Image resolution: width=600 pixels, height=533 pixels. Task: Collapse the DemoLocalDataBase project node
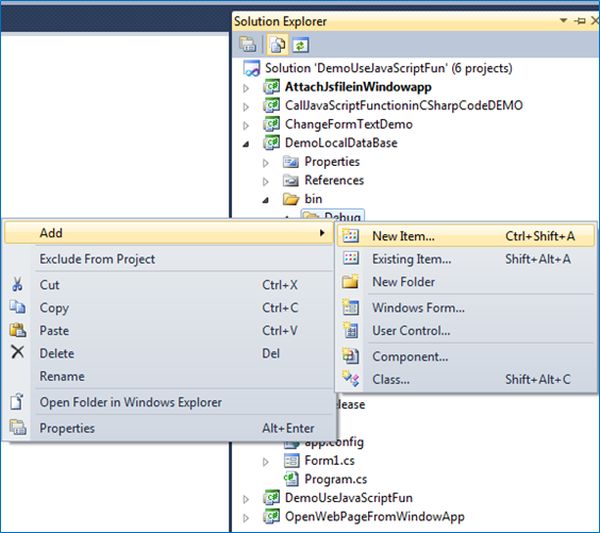(x=247, y=144)
